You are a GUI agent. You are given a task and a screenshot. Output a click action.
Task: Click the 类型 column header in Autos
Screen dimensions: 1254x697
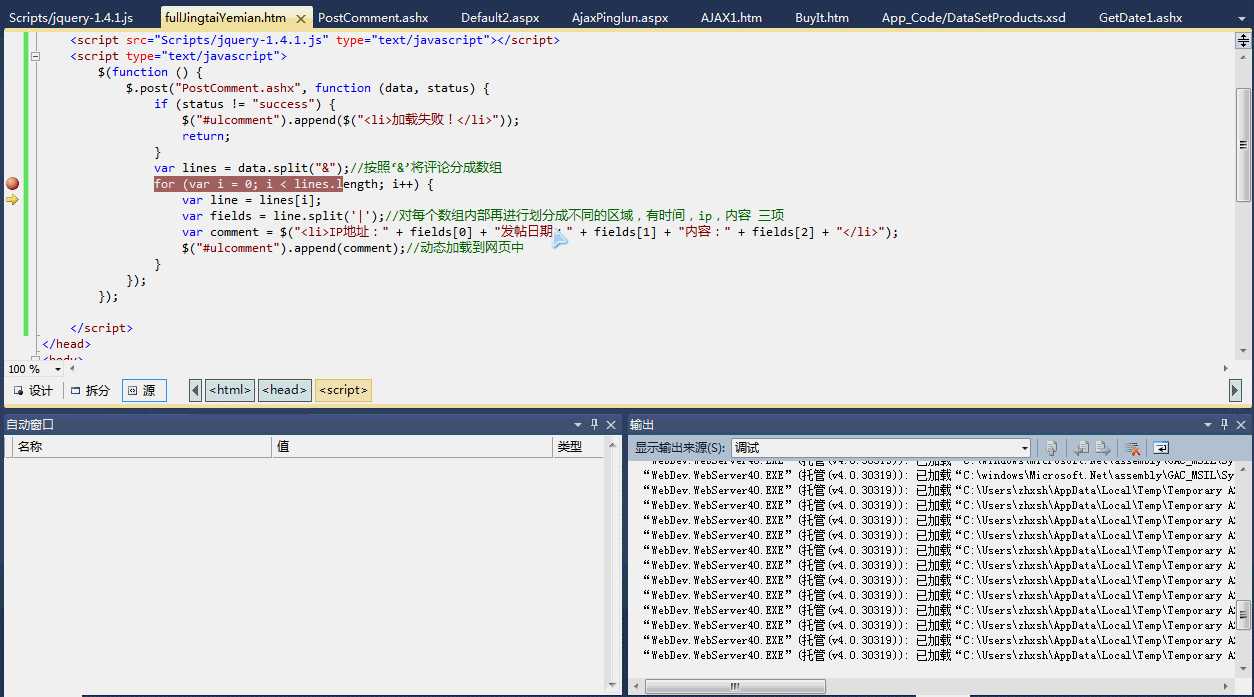578,447
